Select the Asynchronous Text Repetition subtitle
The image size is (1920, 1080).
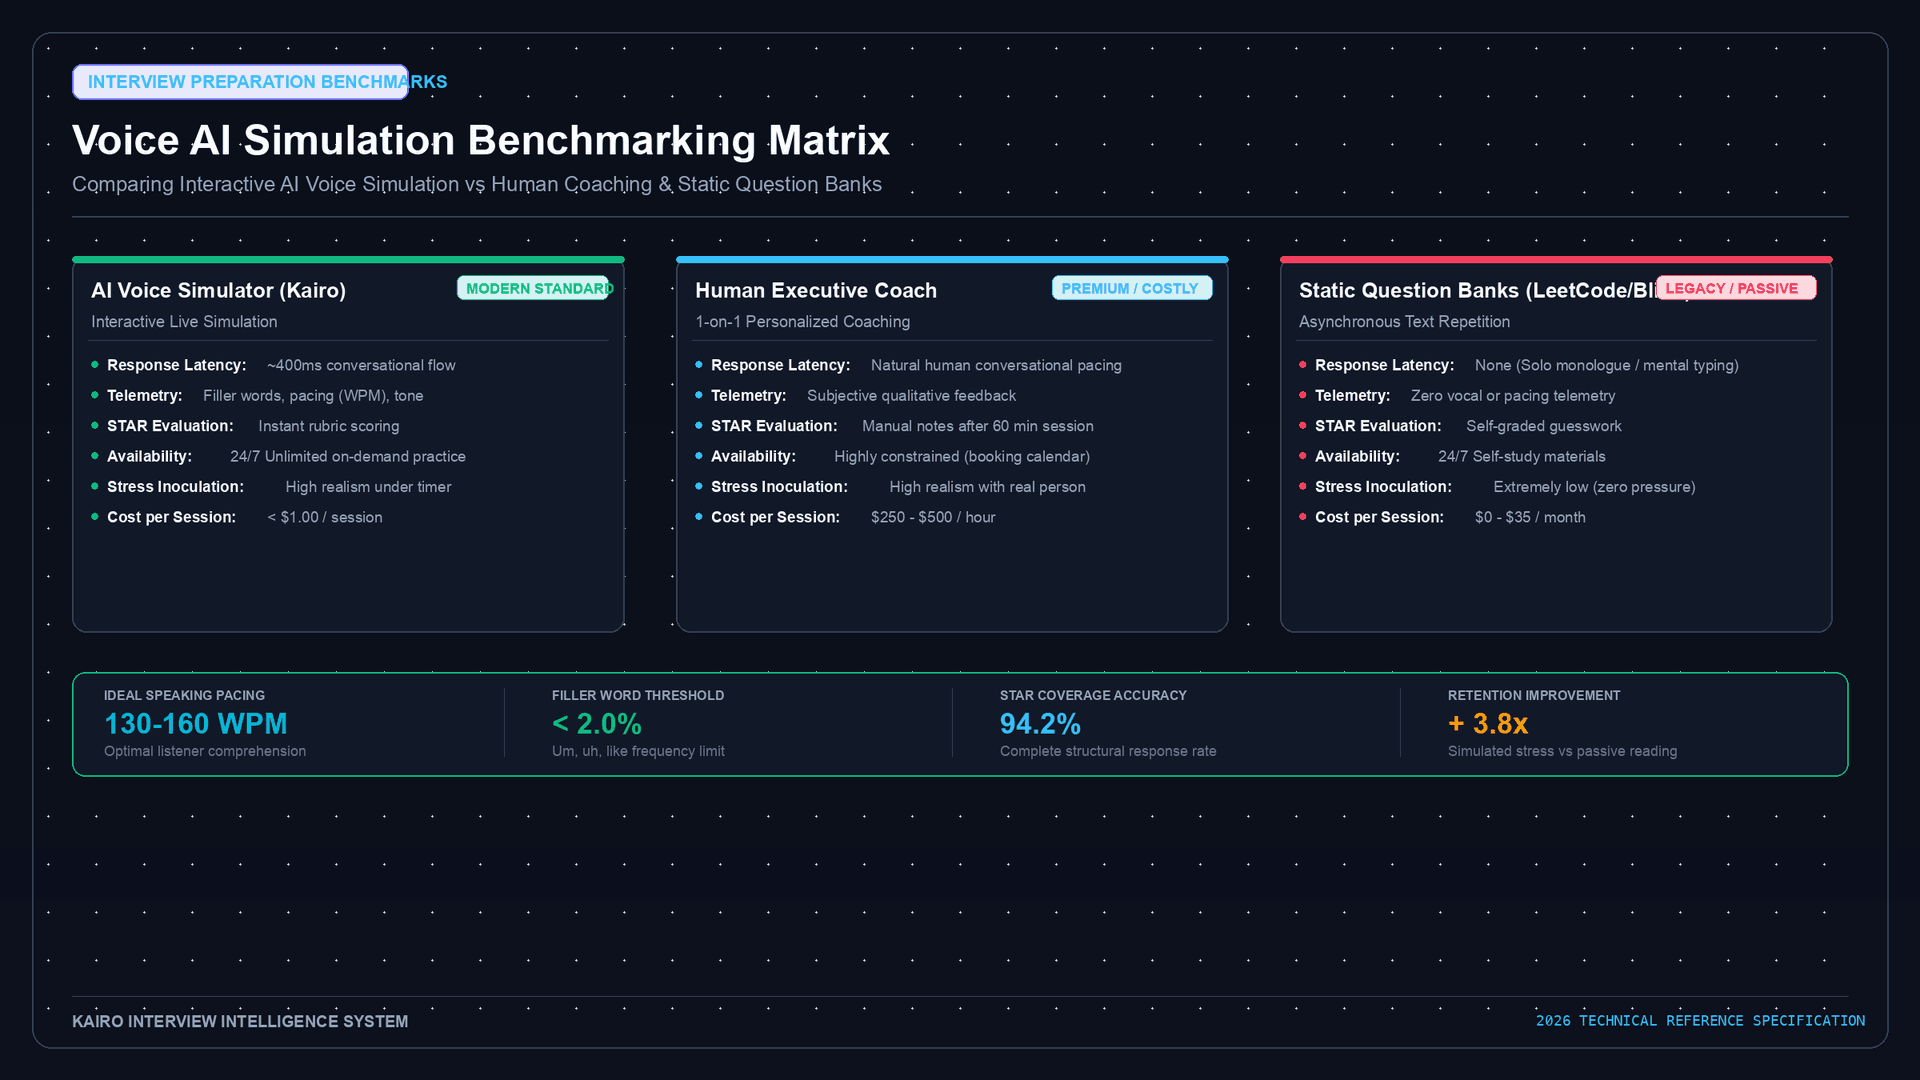[x=1404, y=322]
